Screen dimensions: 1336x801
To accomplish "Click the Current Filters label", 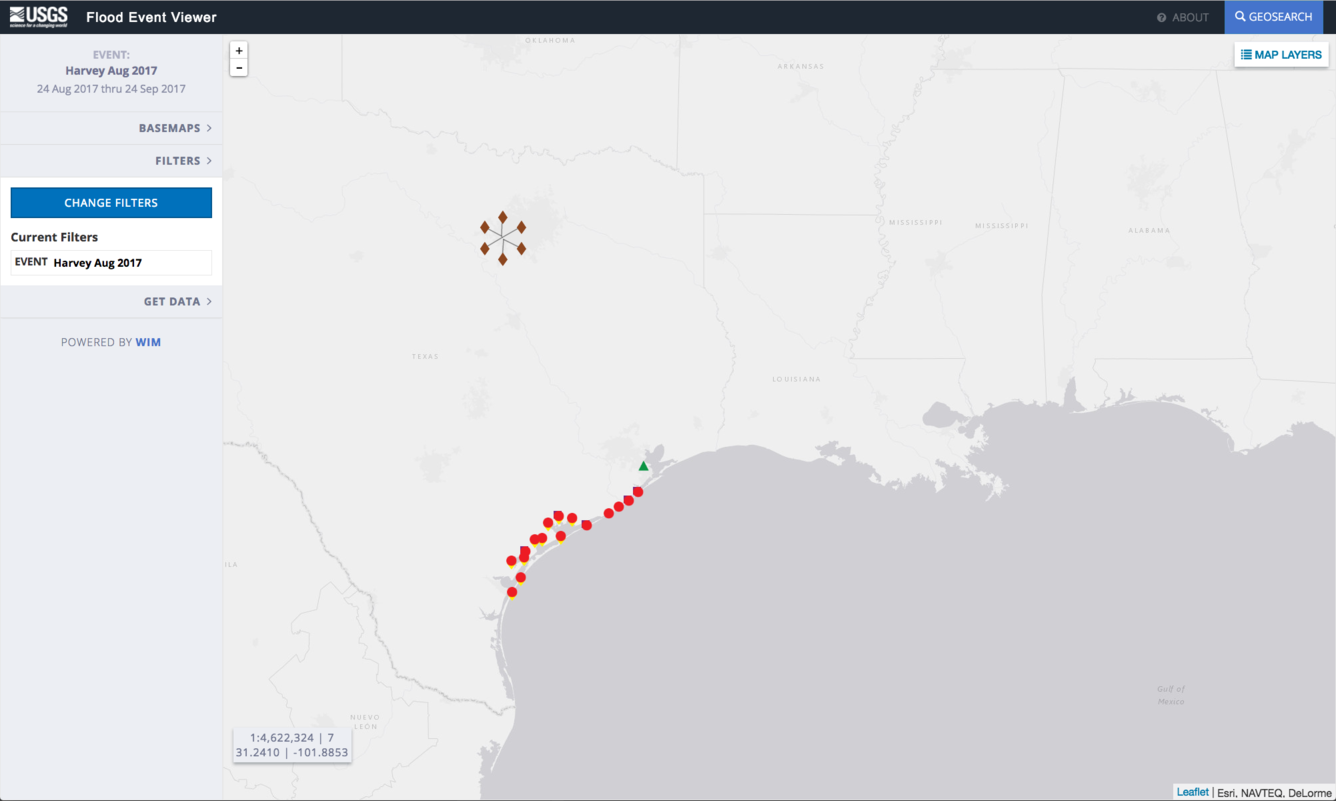I will coord(54,237).
